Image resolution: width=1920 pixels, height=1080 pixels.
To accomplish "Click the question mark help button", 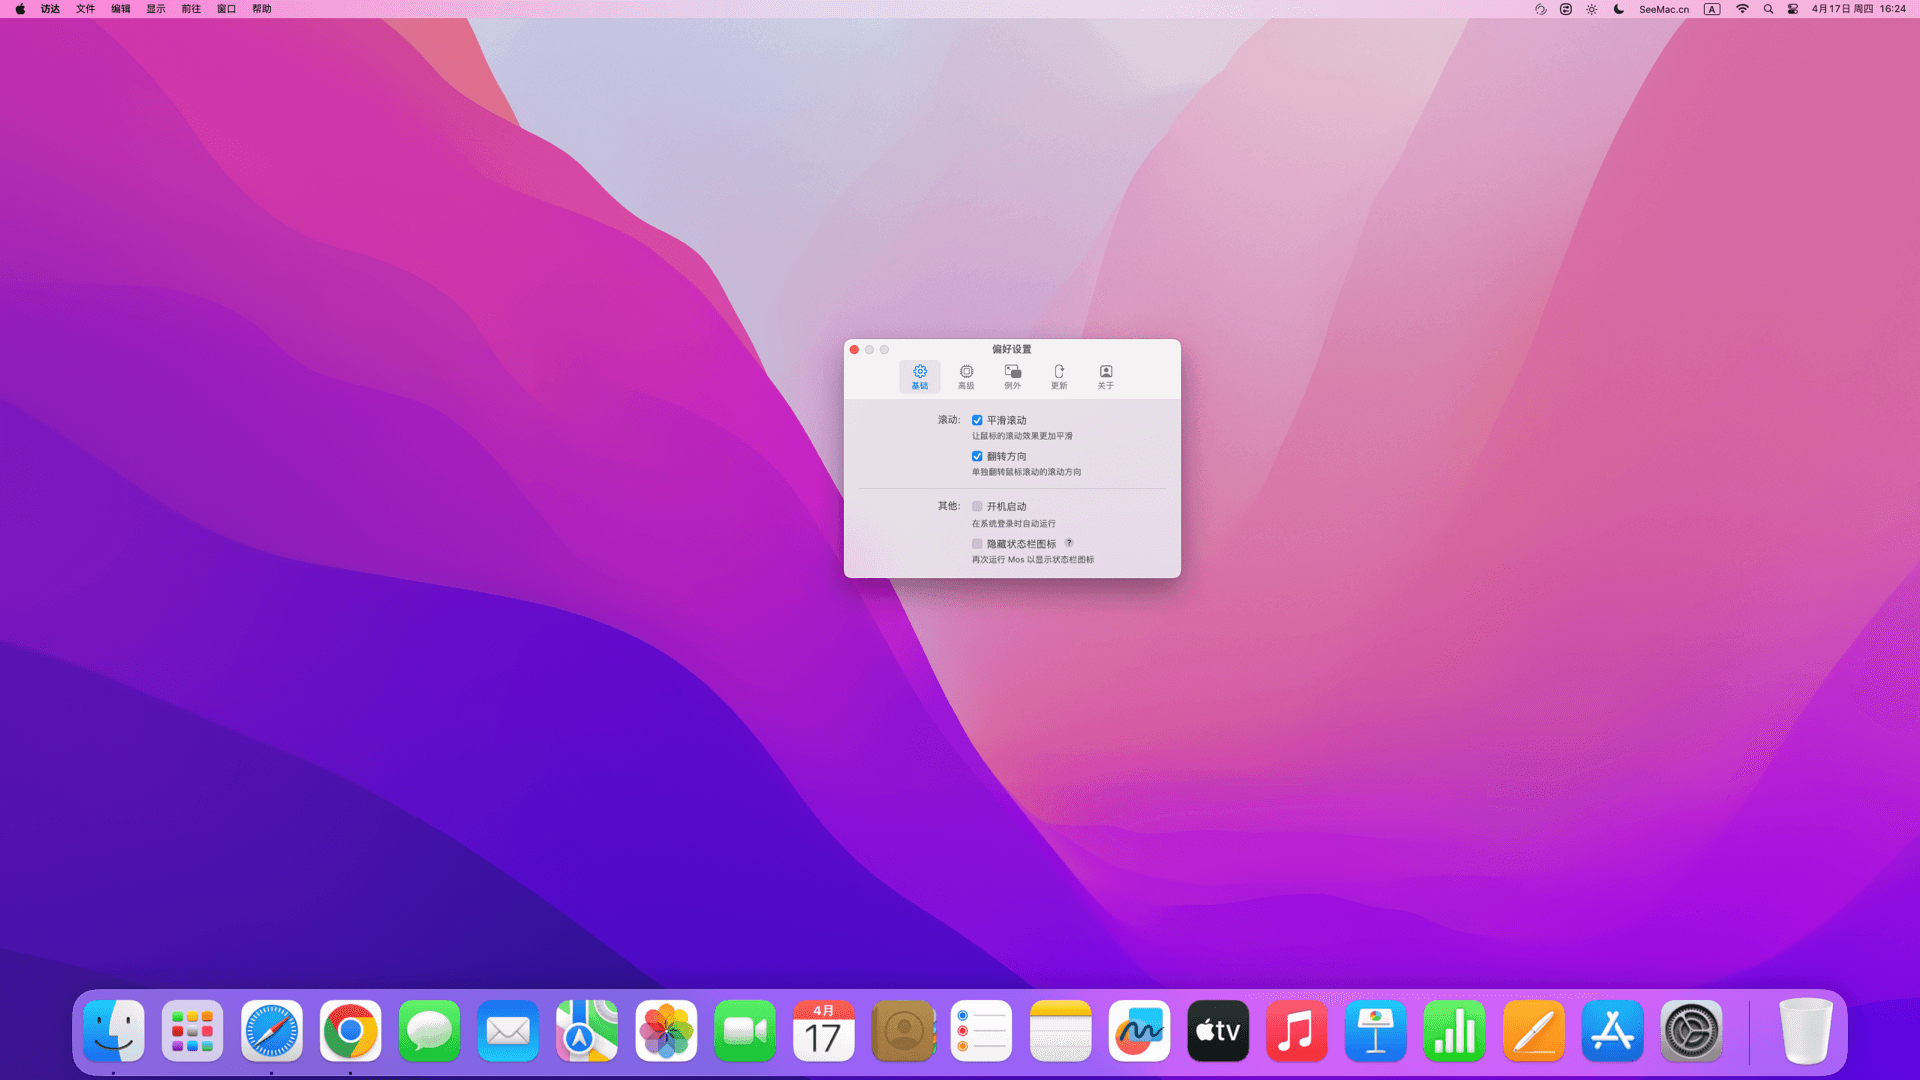I will [x=1069, y=543].
